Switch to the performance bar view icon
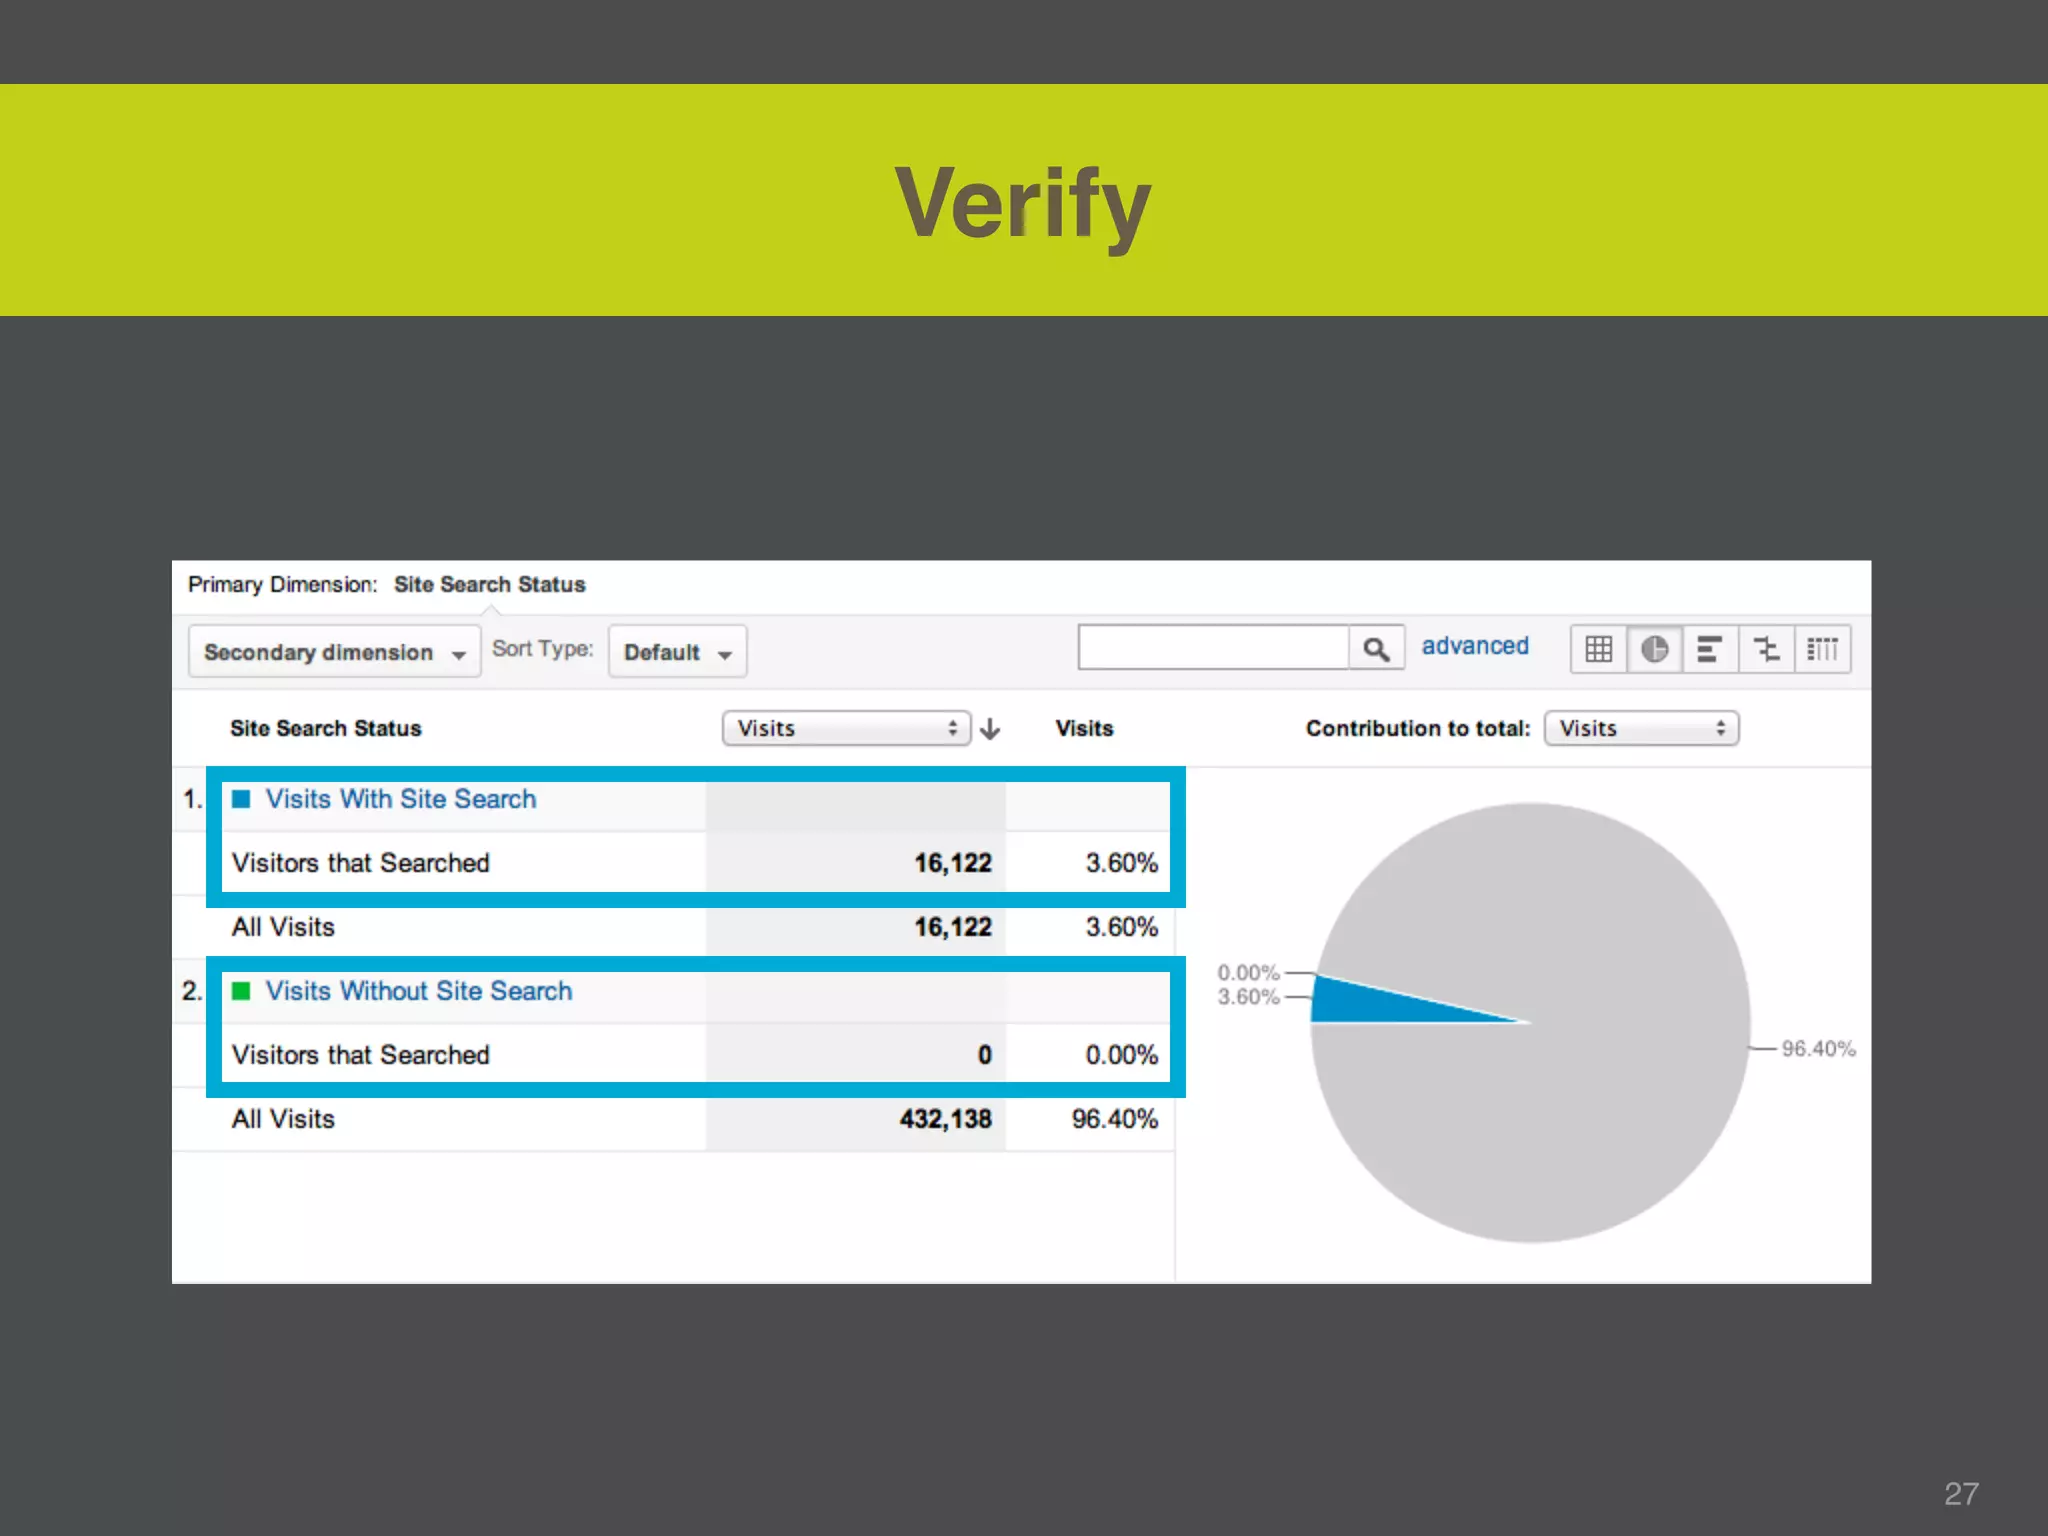 (1710, 650)
